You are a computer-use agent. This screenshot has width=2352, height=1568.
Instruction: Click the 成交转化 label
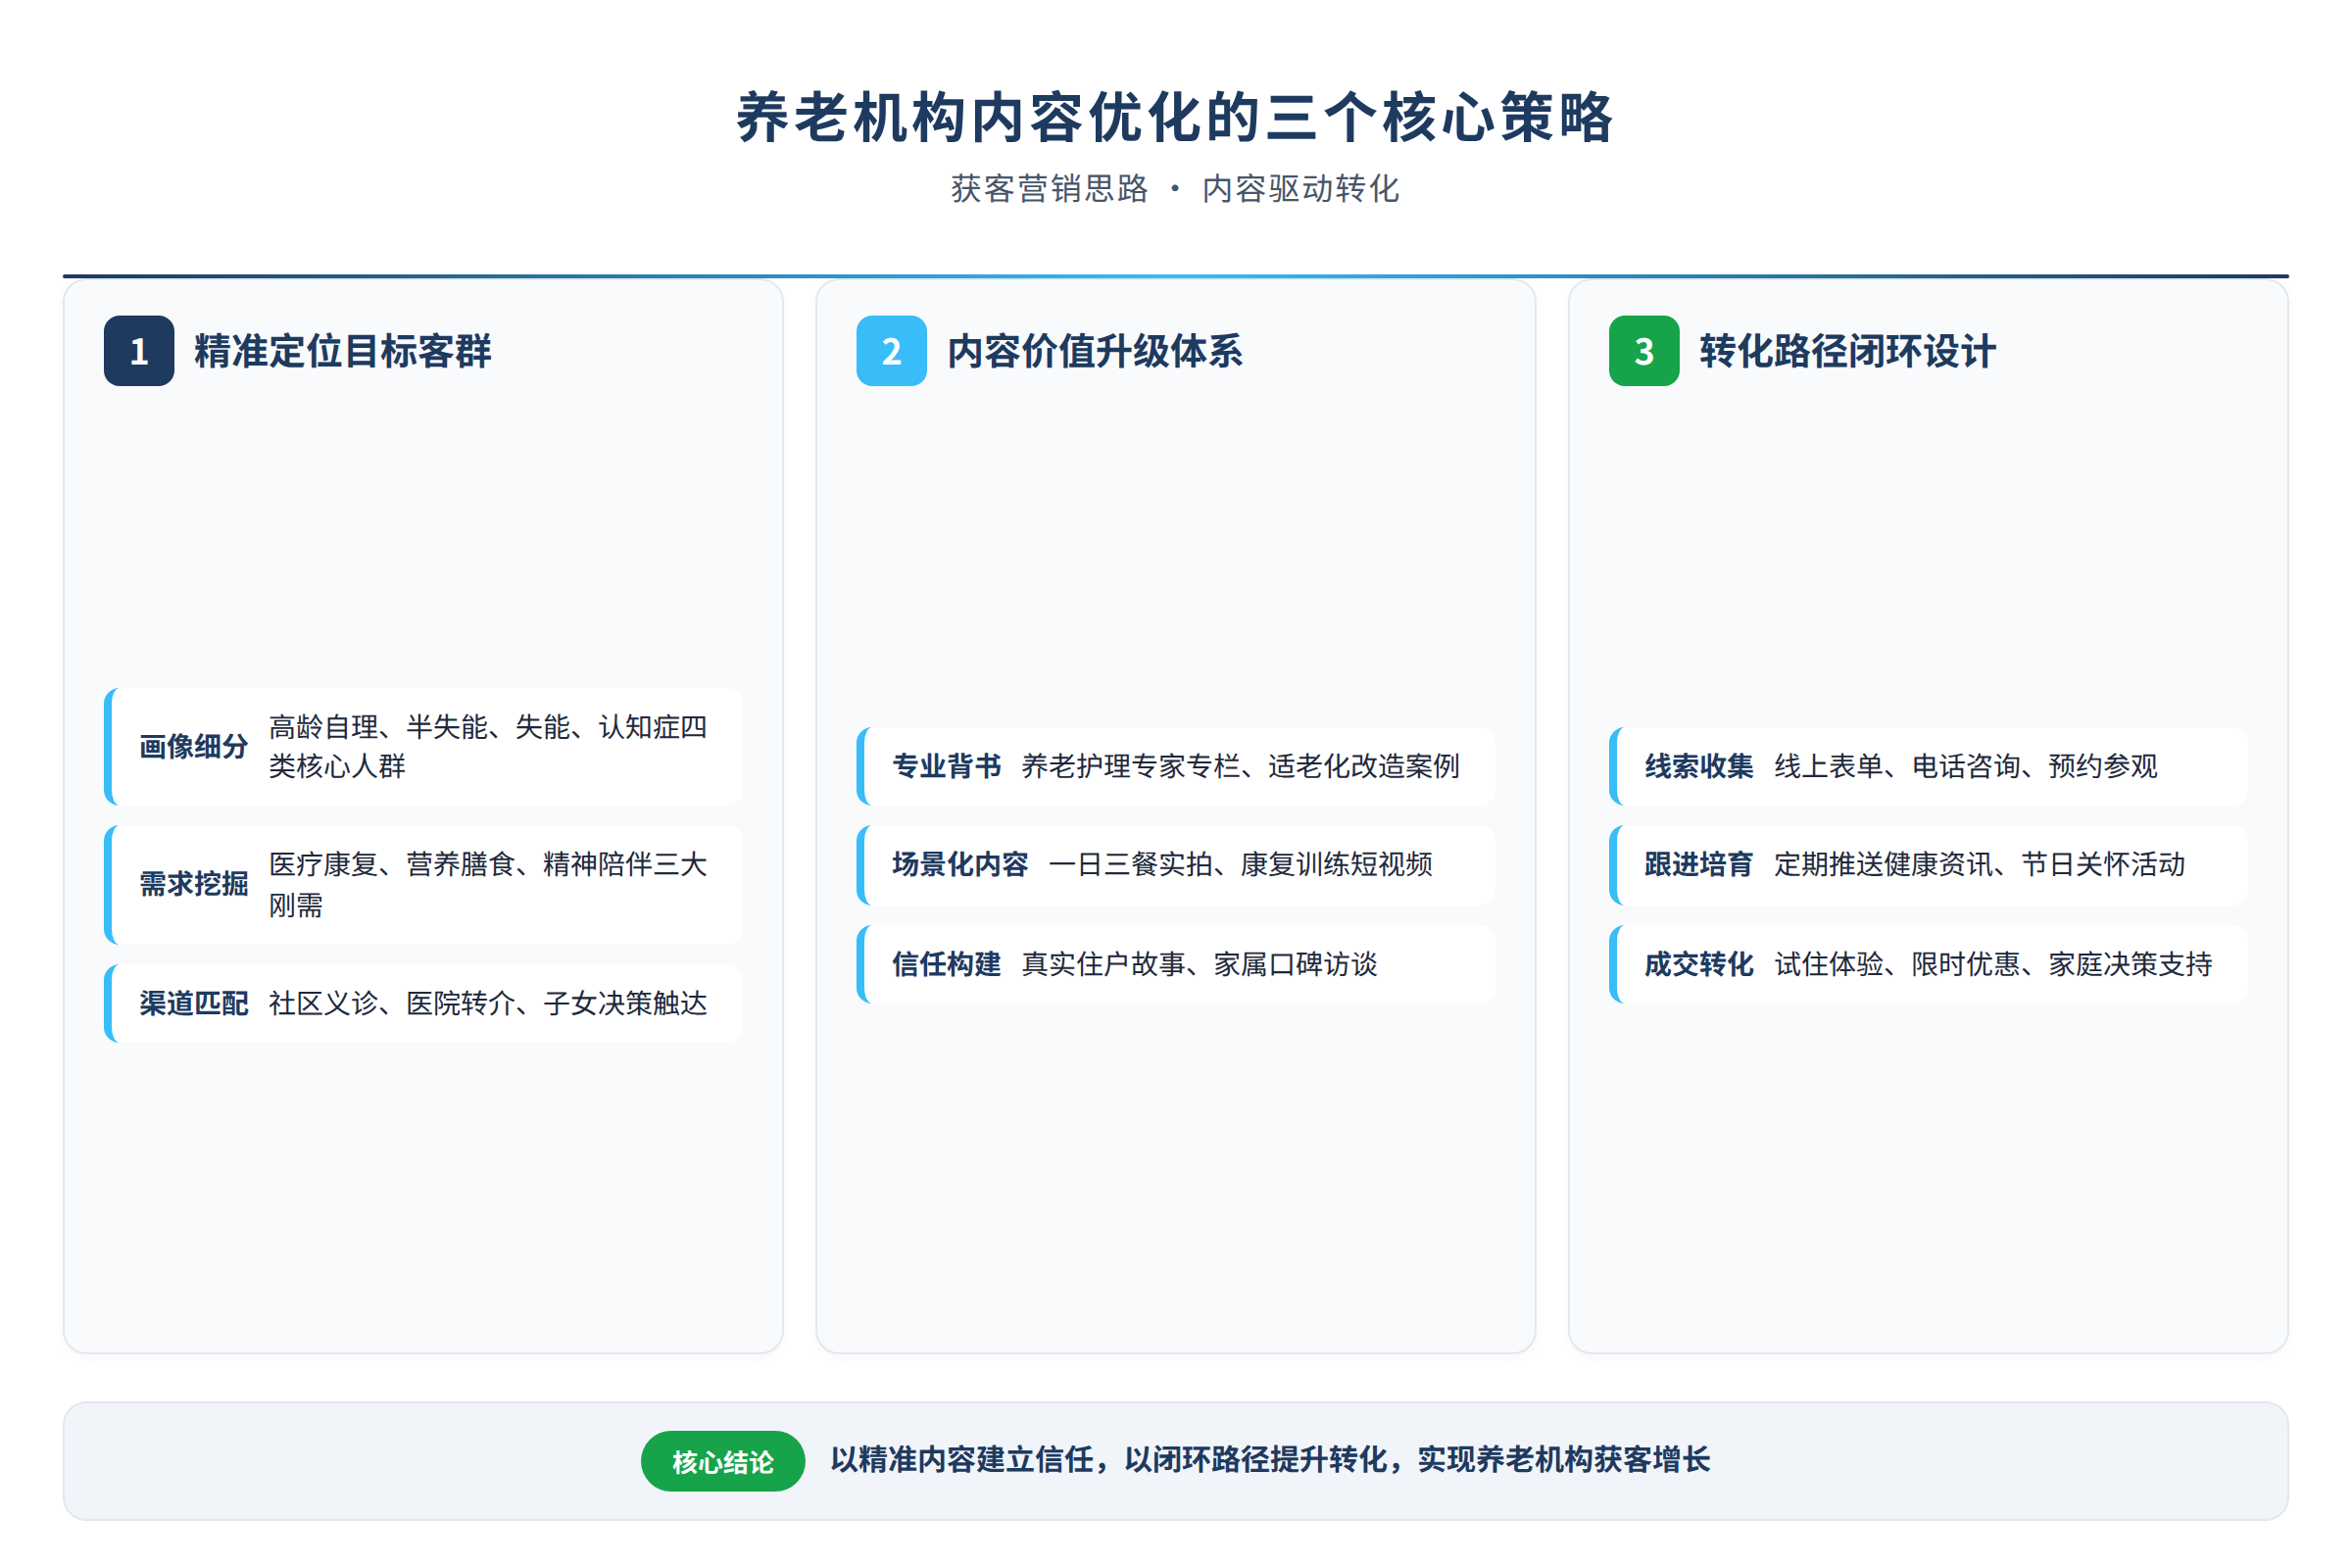[1699, 964]
